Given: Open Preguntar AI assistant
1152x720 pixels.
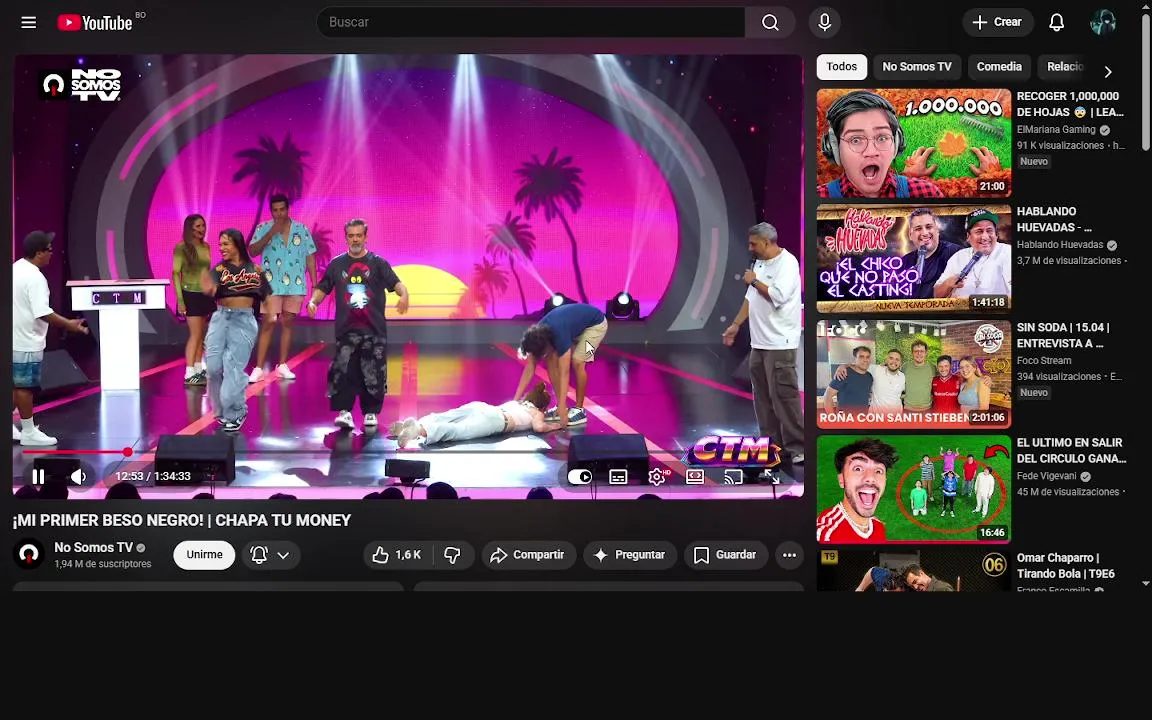Looking at the screenshot, I should pyautogui.click(x=630, y=555).
